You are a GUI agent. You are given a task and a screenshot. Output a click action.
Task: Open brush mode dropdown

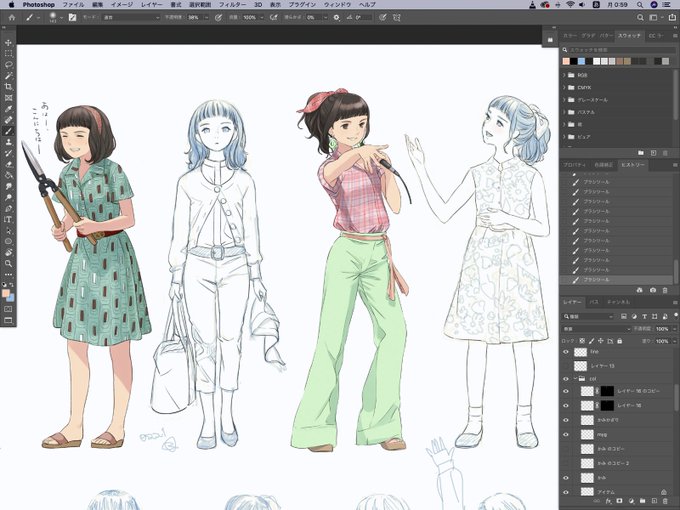tap(131, 17)
